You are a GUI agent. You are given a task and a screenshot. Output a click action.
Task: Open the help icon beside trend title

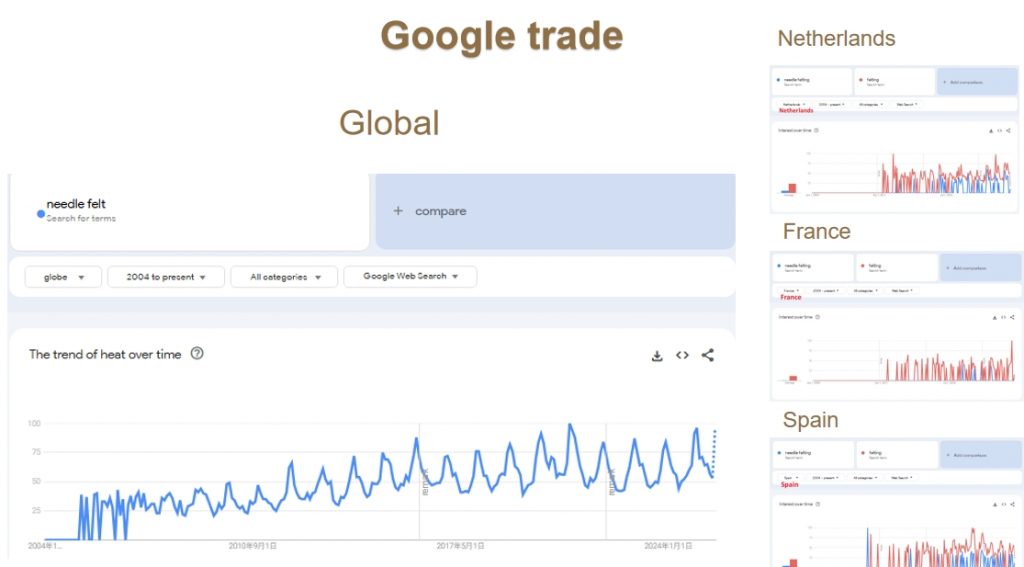coord(197,353)
